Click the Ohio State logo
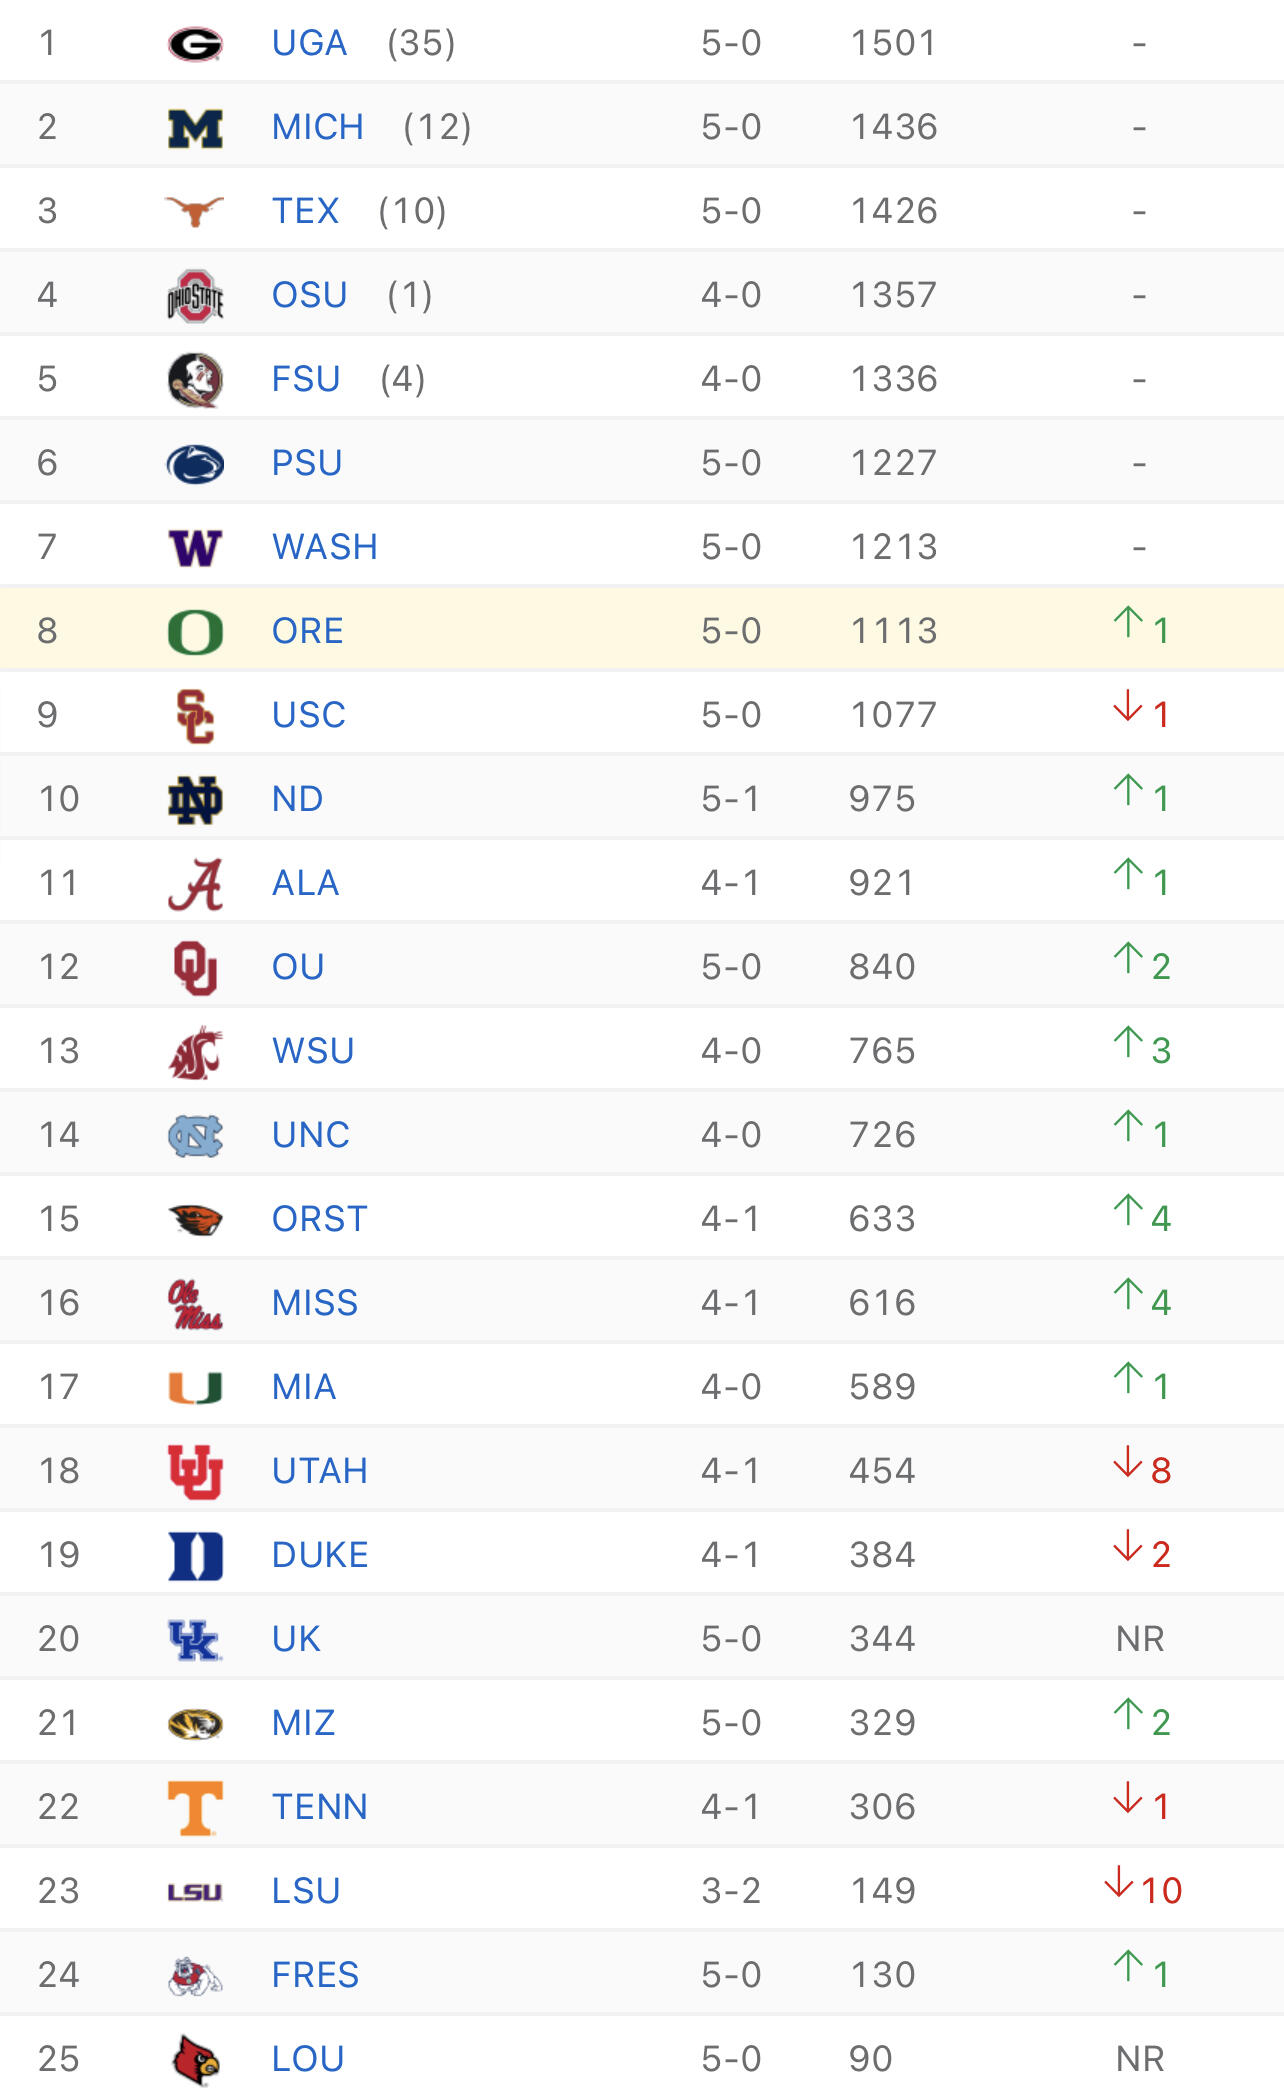Screen dimensions: 1284x2091 click(195, 296)
